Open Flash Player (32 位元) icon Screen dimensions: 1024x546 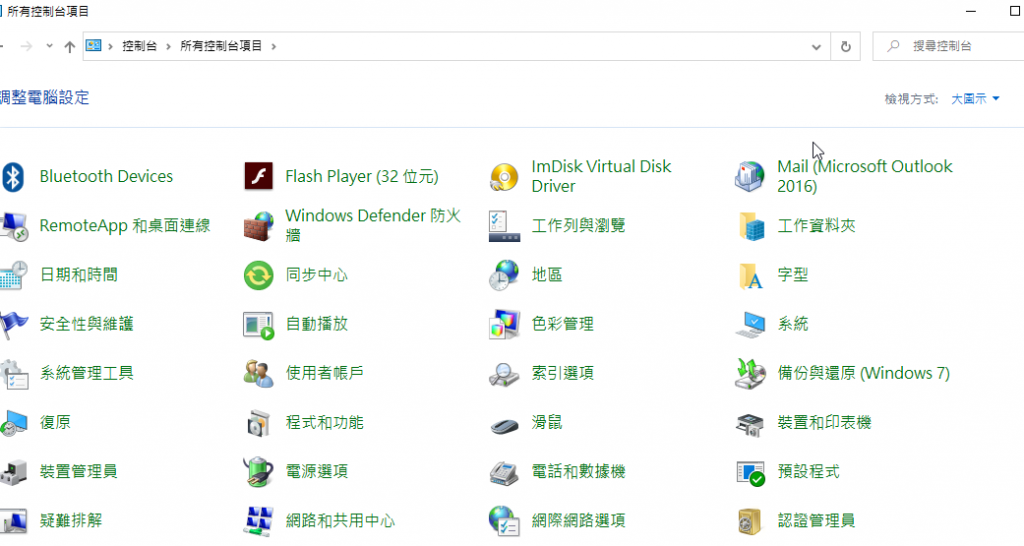click(259, 177)
